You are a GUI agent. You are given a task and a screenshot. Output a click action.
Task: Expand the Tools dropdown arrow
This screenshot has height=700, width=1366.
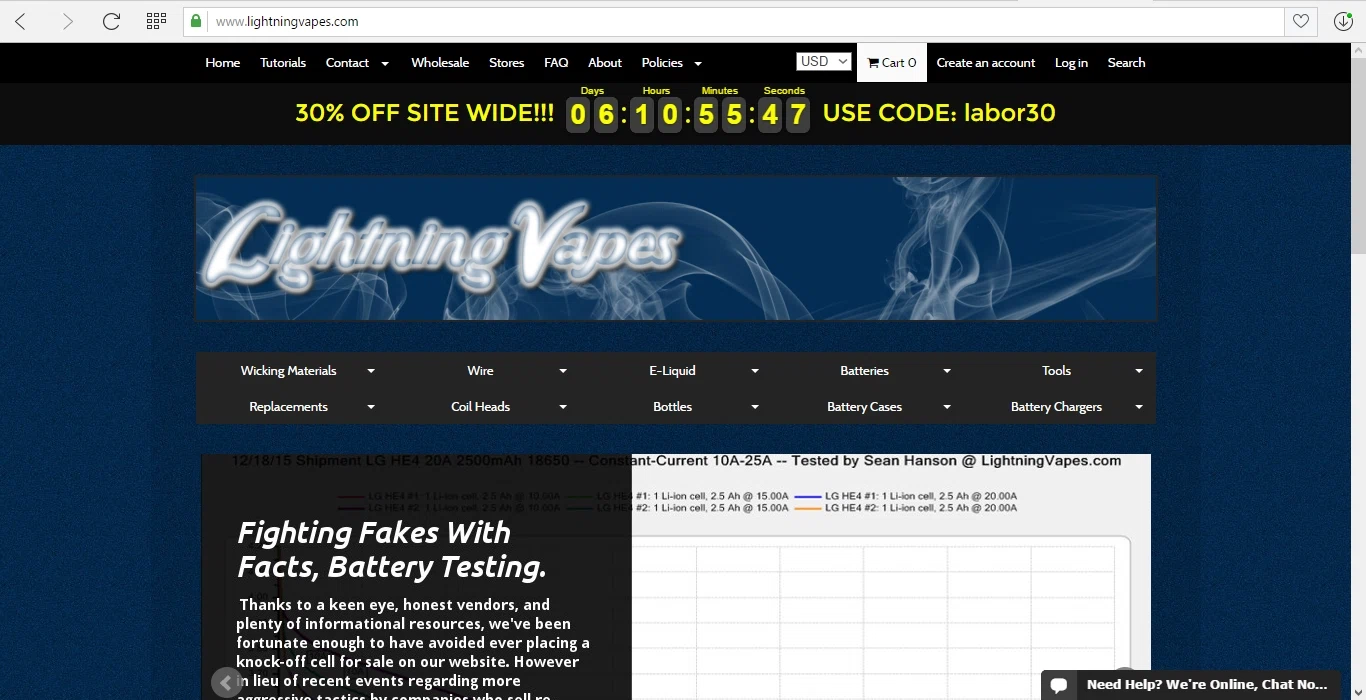click(1139, 371)
